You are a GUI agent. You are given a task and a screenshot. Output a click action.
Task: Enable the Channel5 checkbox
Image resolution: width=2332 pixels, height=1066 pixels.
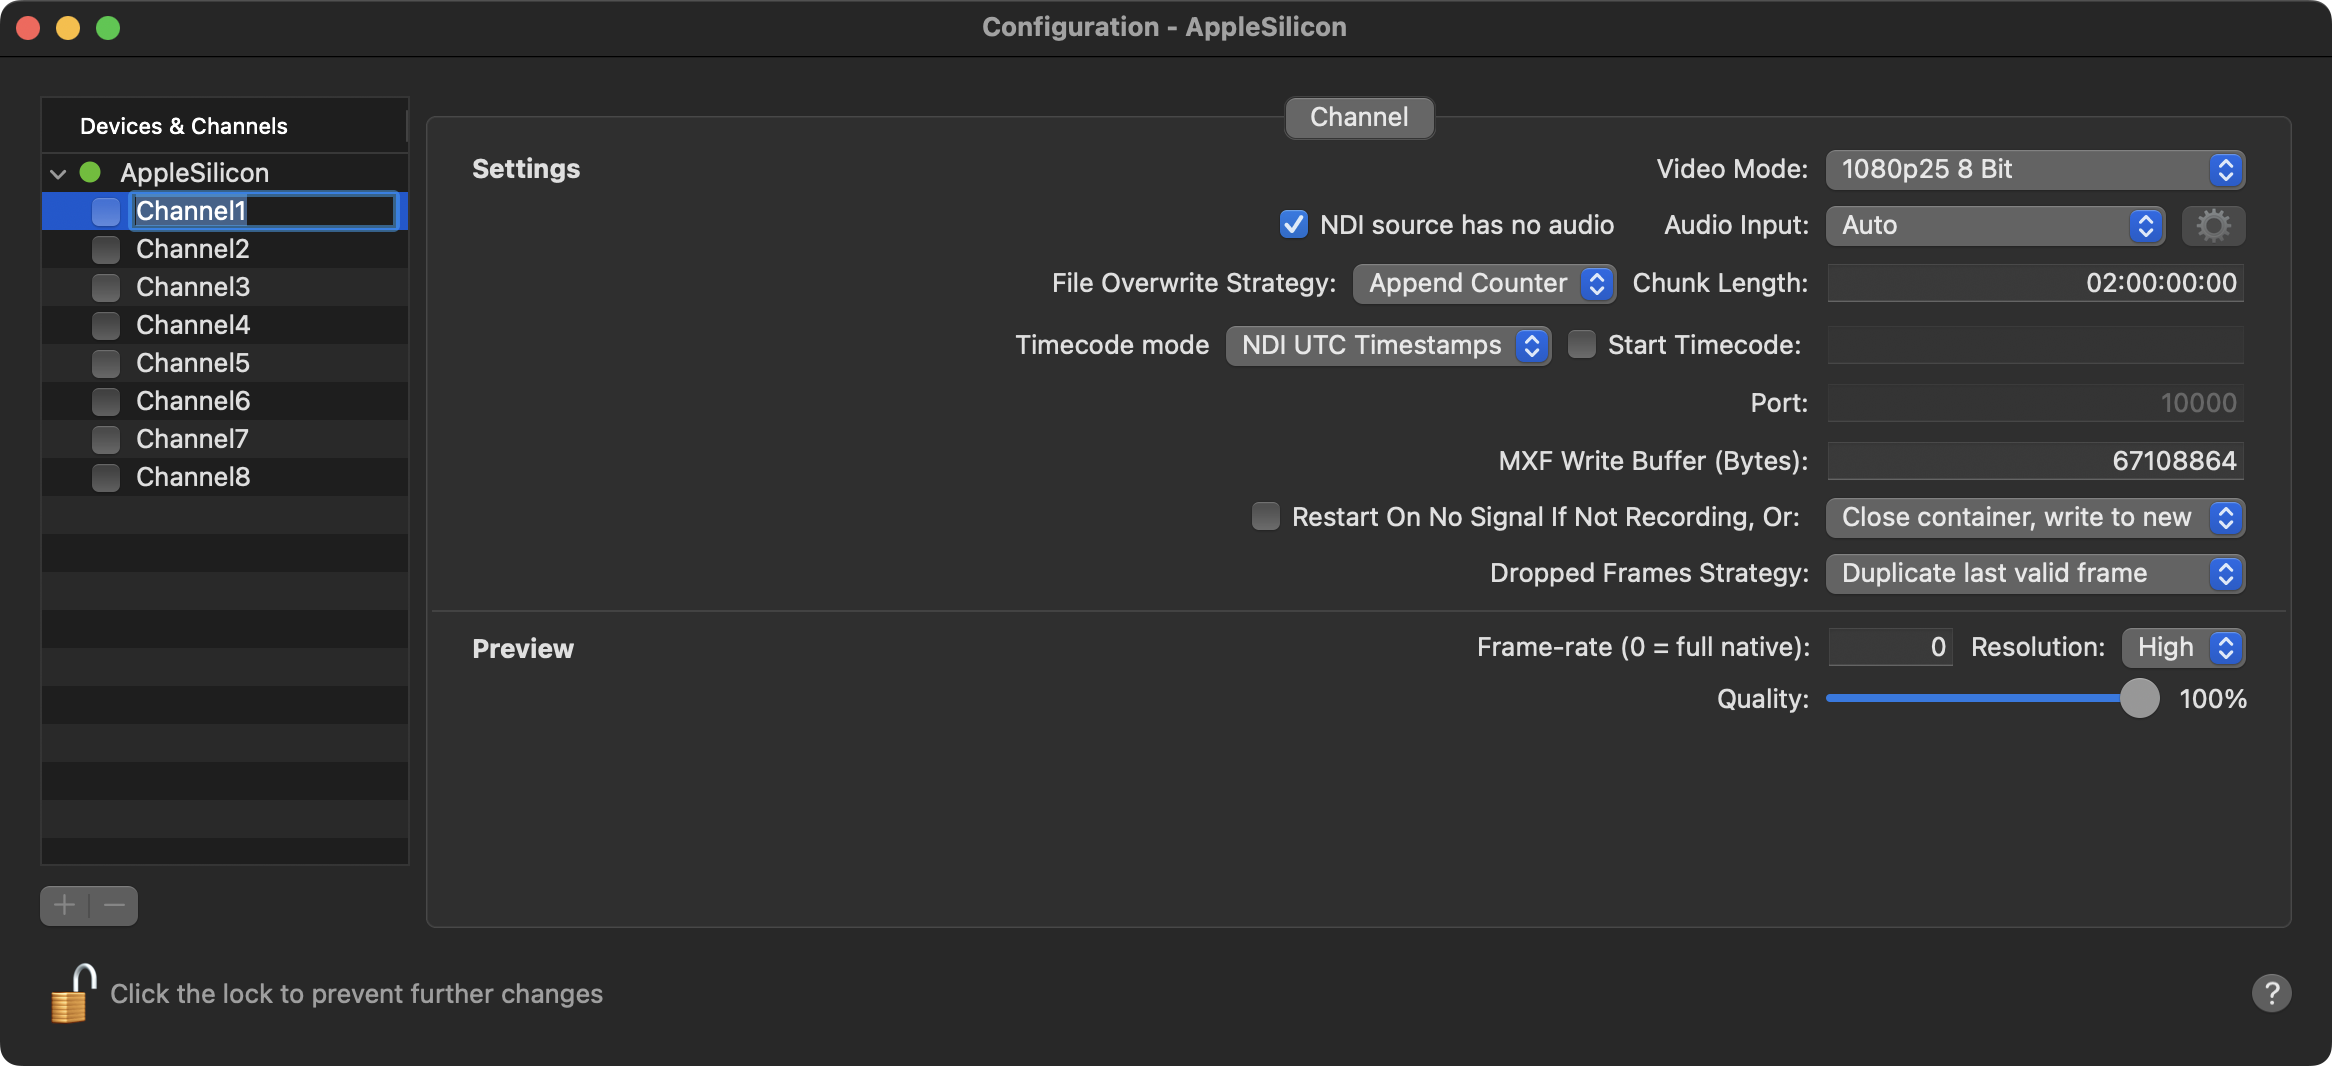(106, 363)
